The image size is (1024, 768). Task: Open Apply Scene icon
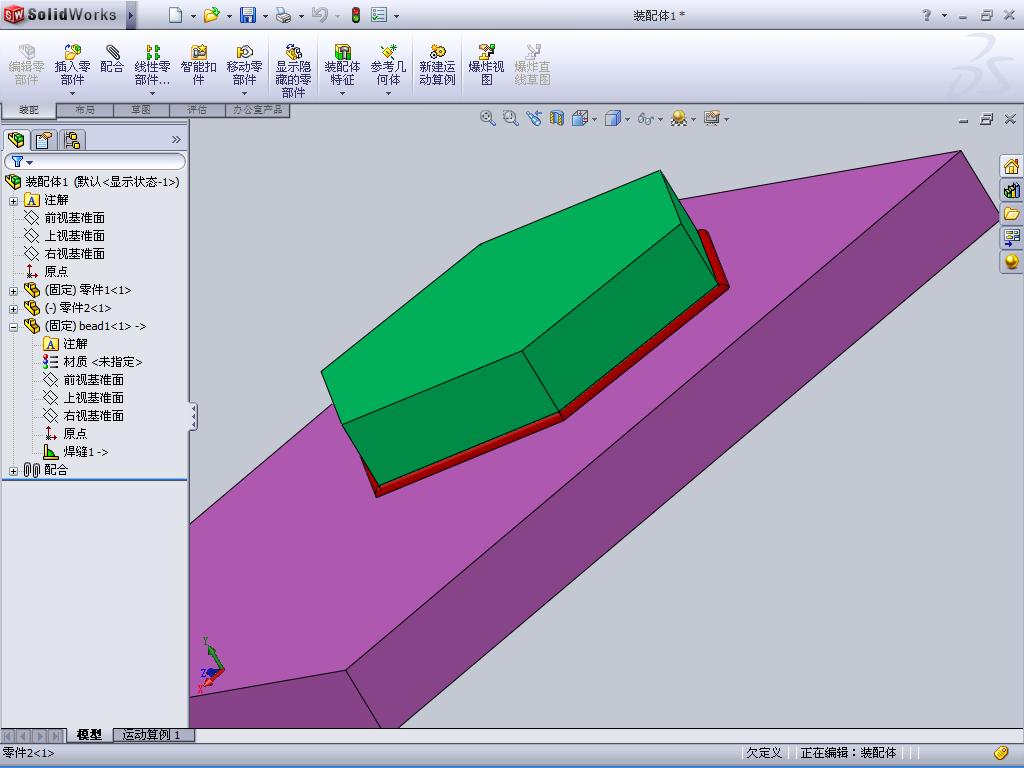tap(679, 118)
